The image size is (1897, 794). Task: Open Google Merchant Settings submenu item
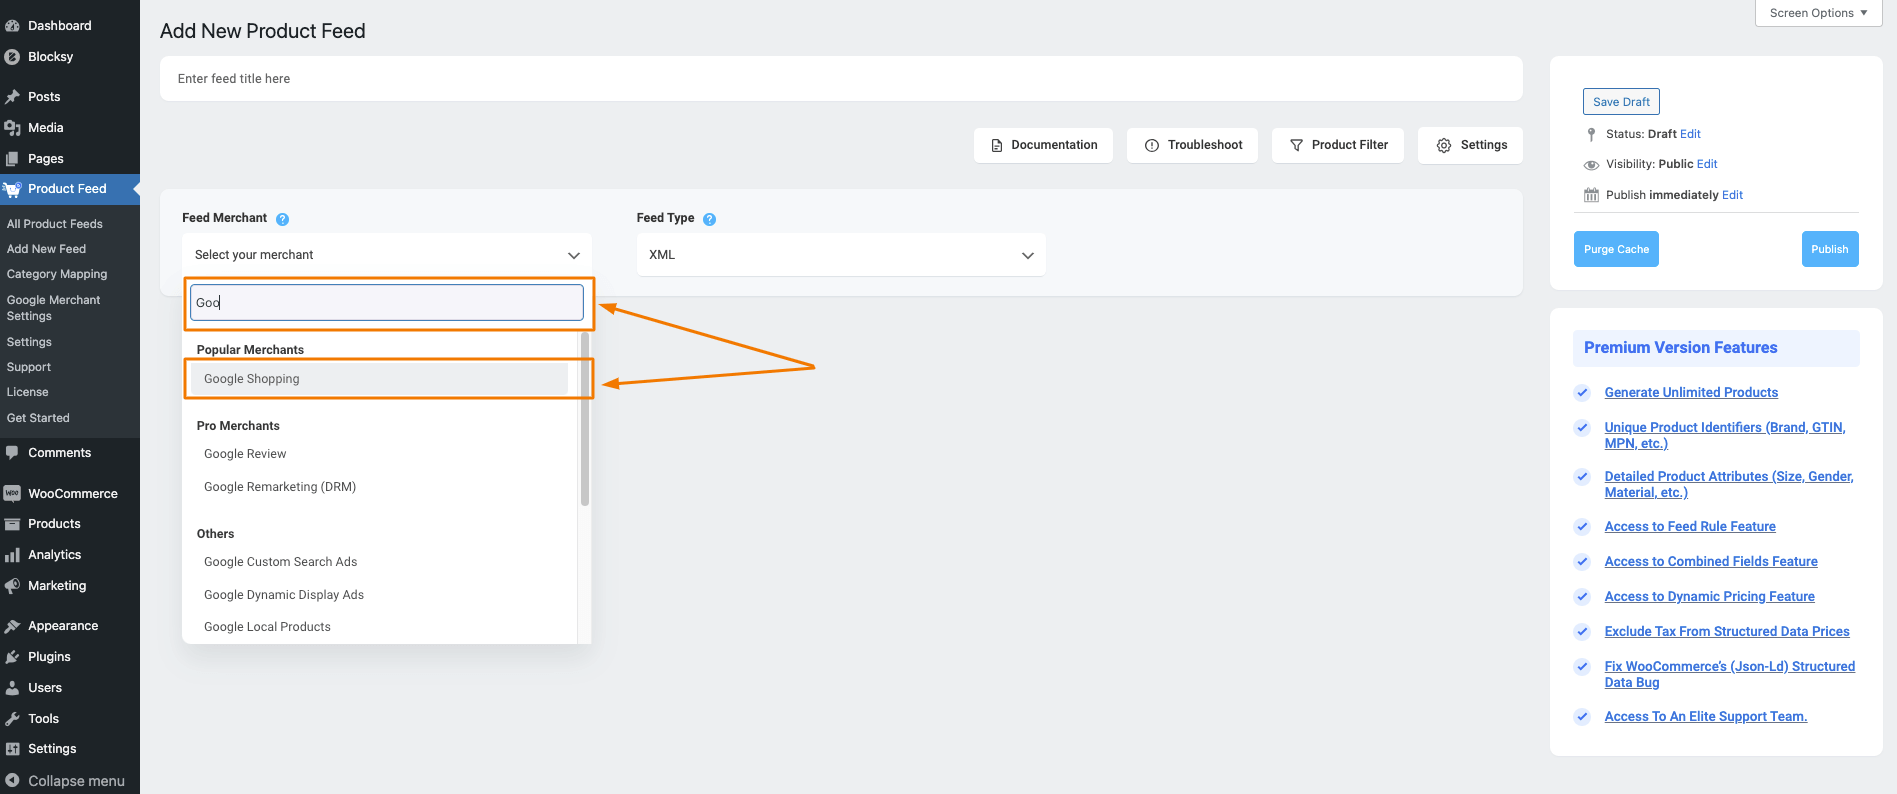click(54, 308)
